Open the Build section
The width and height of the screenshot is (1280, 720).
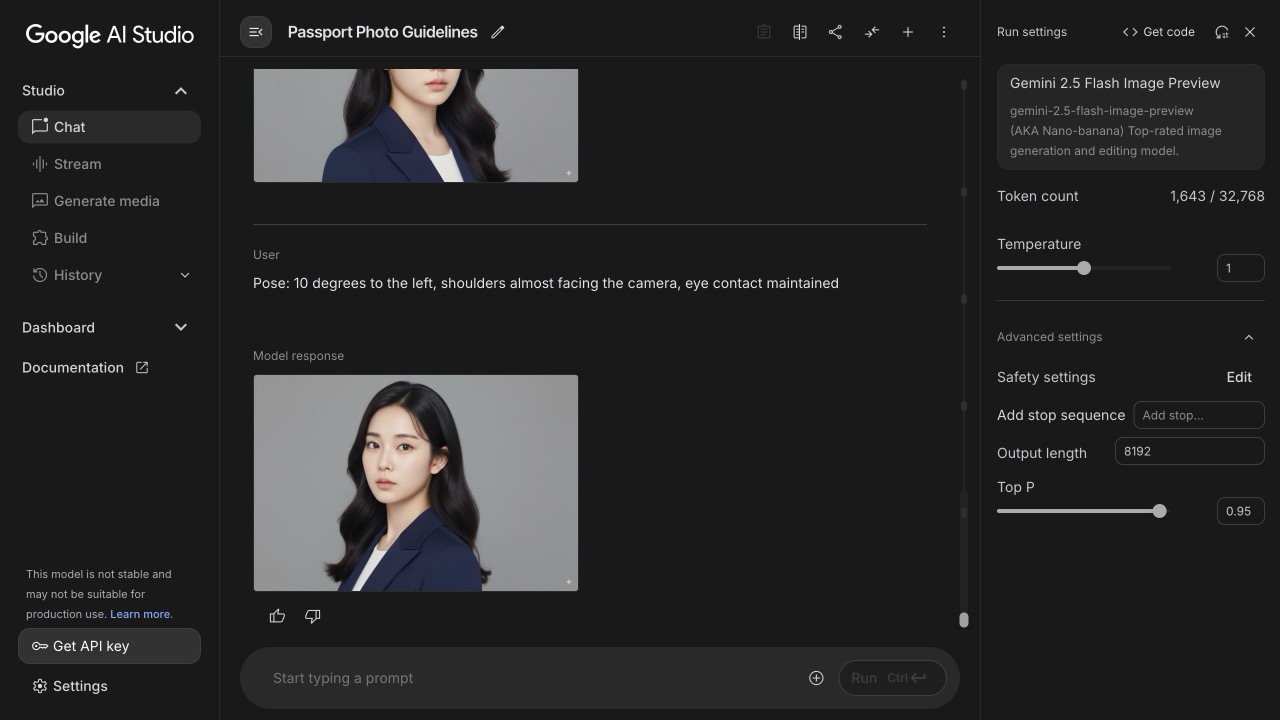click(109, 238)
